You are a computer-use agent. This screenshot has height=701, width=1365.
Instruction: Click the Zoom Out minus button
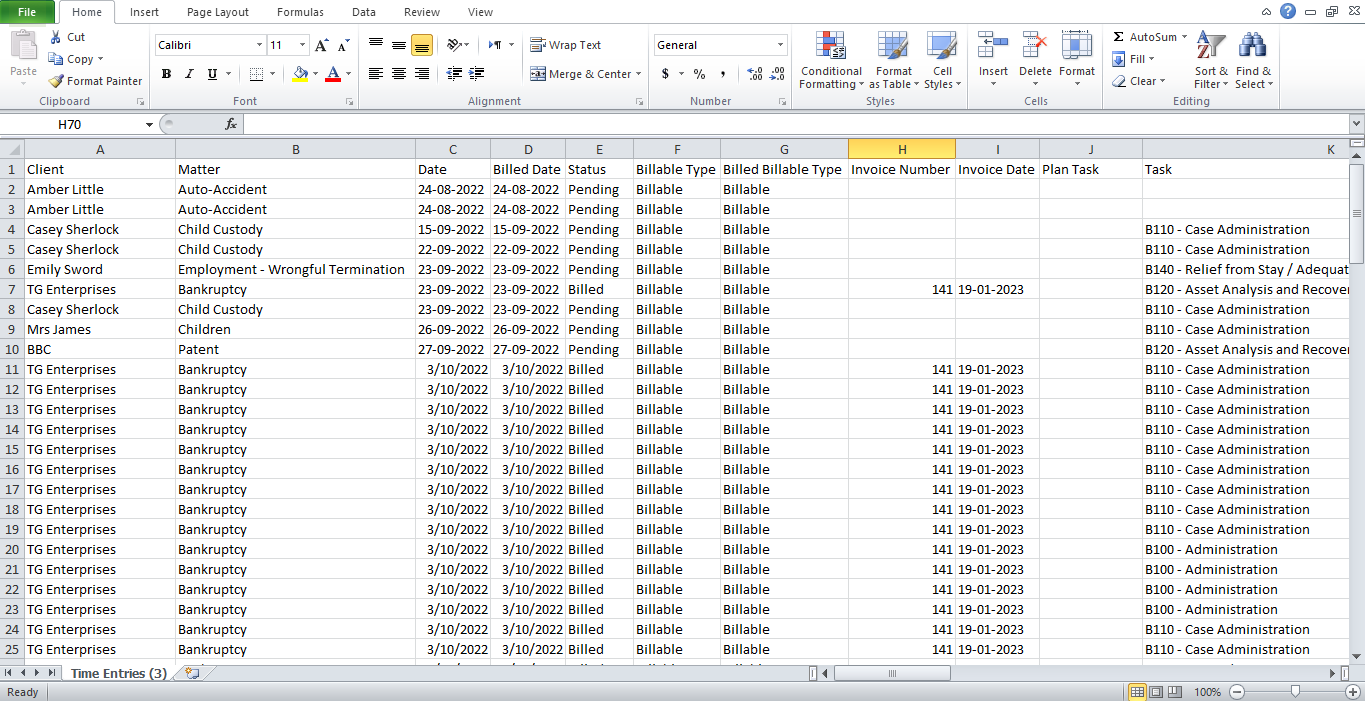coord(1237,692)
